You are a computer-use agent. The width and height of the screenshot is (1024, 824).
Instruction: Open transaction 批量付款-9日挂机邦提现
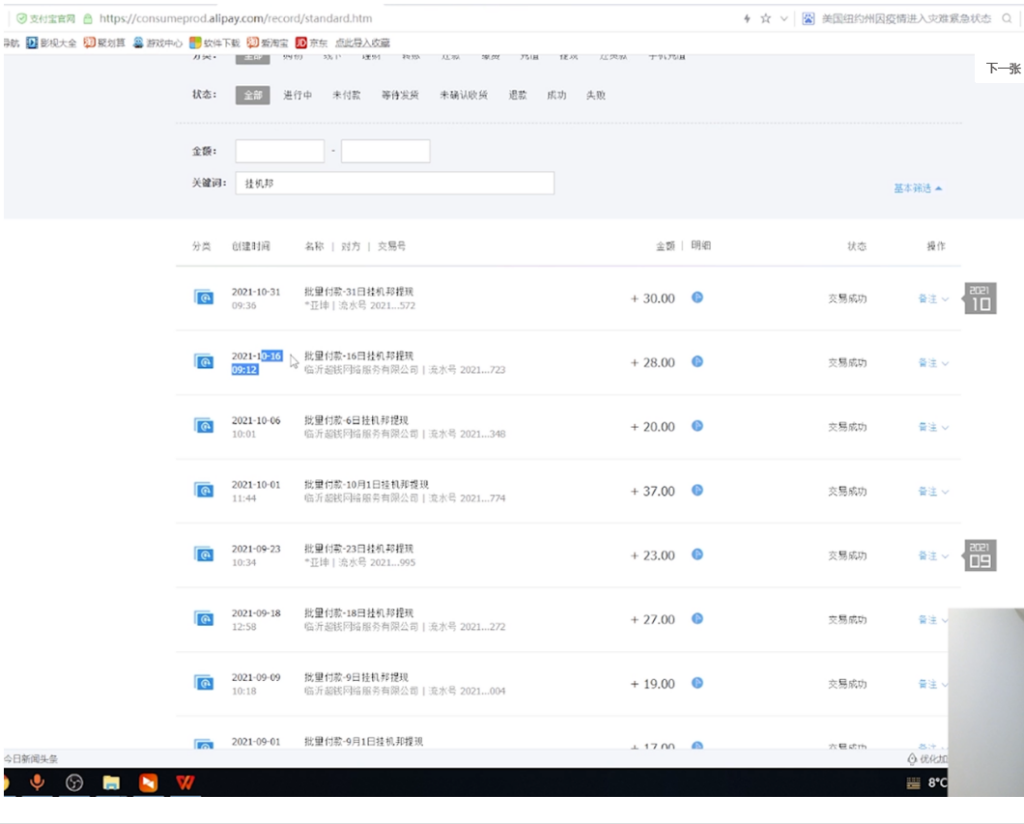coord(356,678)
